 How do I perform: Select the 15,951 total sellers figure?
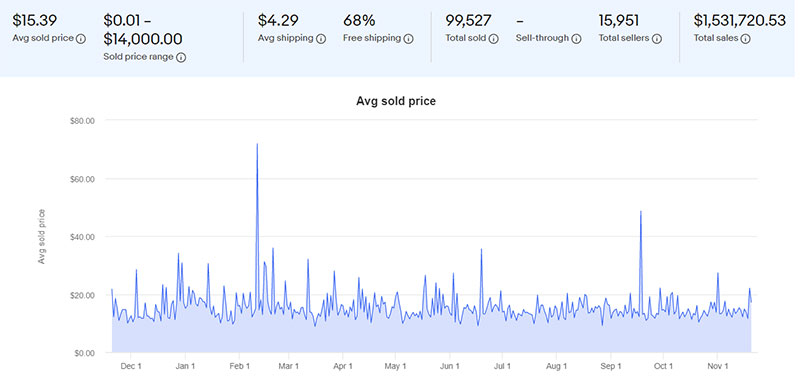coord(618,21)
